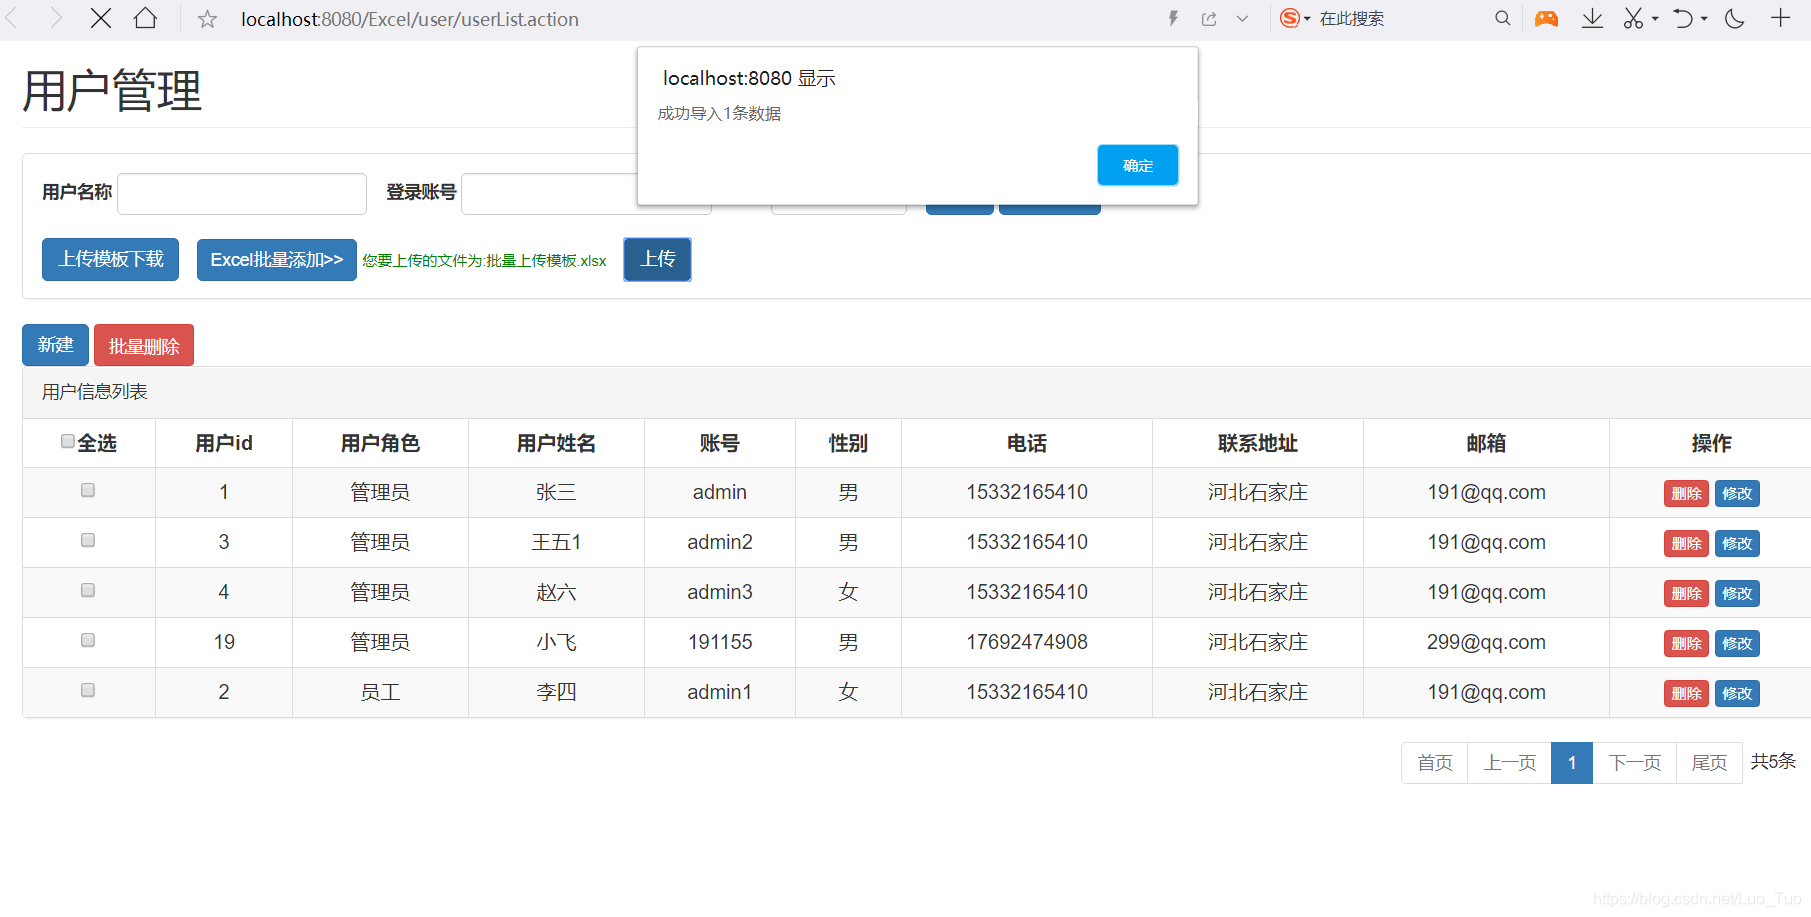Bookmark this page with the star icon
The height and width of the screenshot is (917, 1811).
click(x=207, y=19)
